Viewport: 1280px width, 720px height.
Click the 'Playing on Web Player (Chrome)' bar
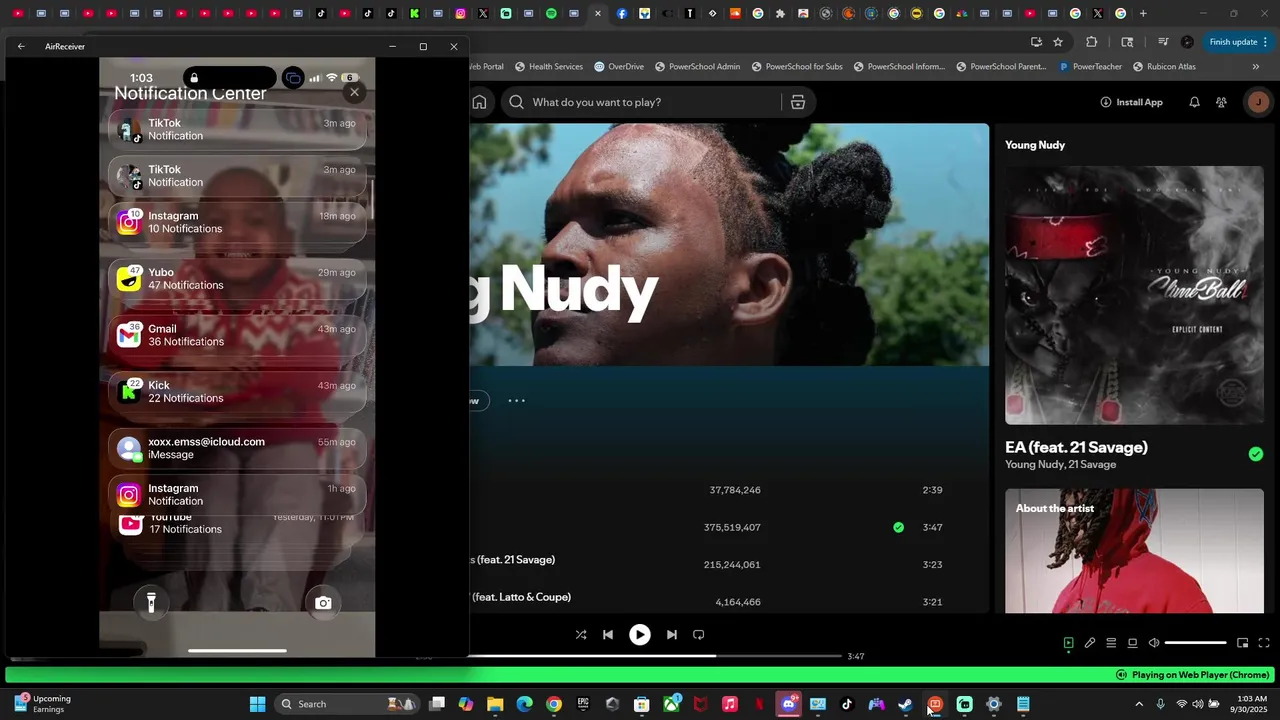[640, 675]
